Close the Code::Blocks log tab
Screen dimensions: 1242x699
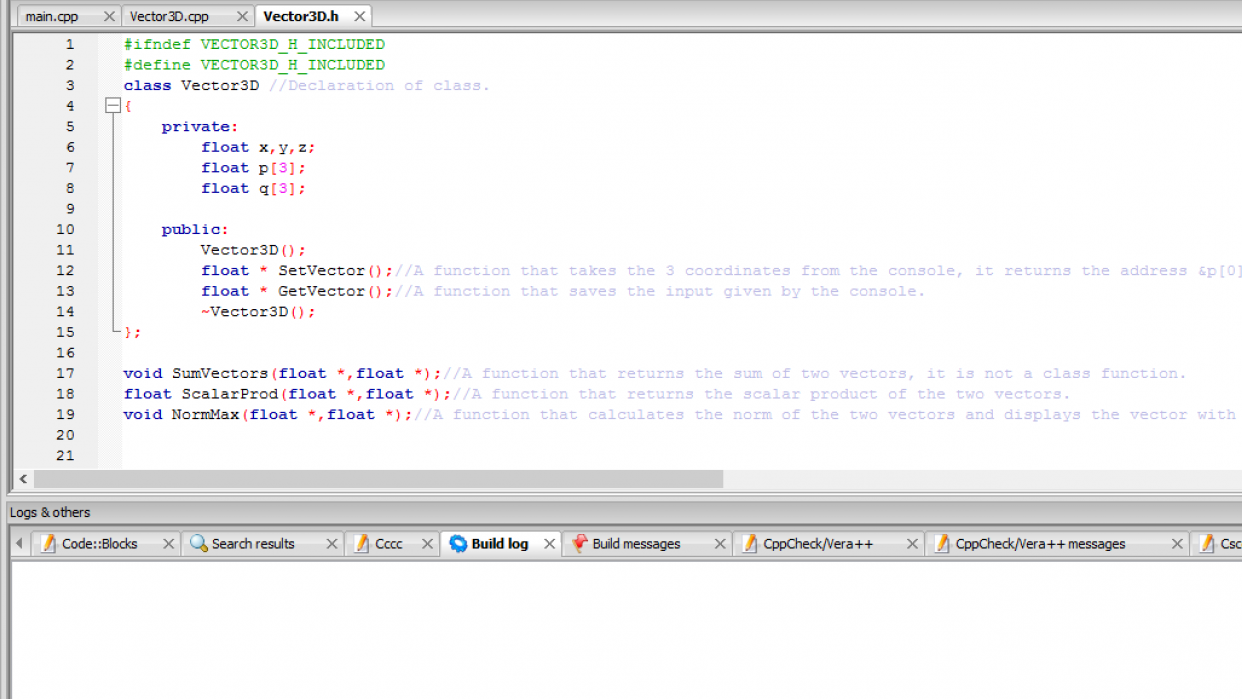pyautogui.click(x=168, y=544)
